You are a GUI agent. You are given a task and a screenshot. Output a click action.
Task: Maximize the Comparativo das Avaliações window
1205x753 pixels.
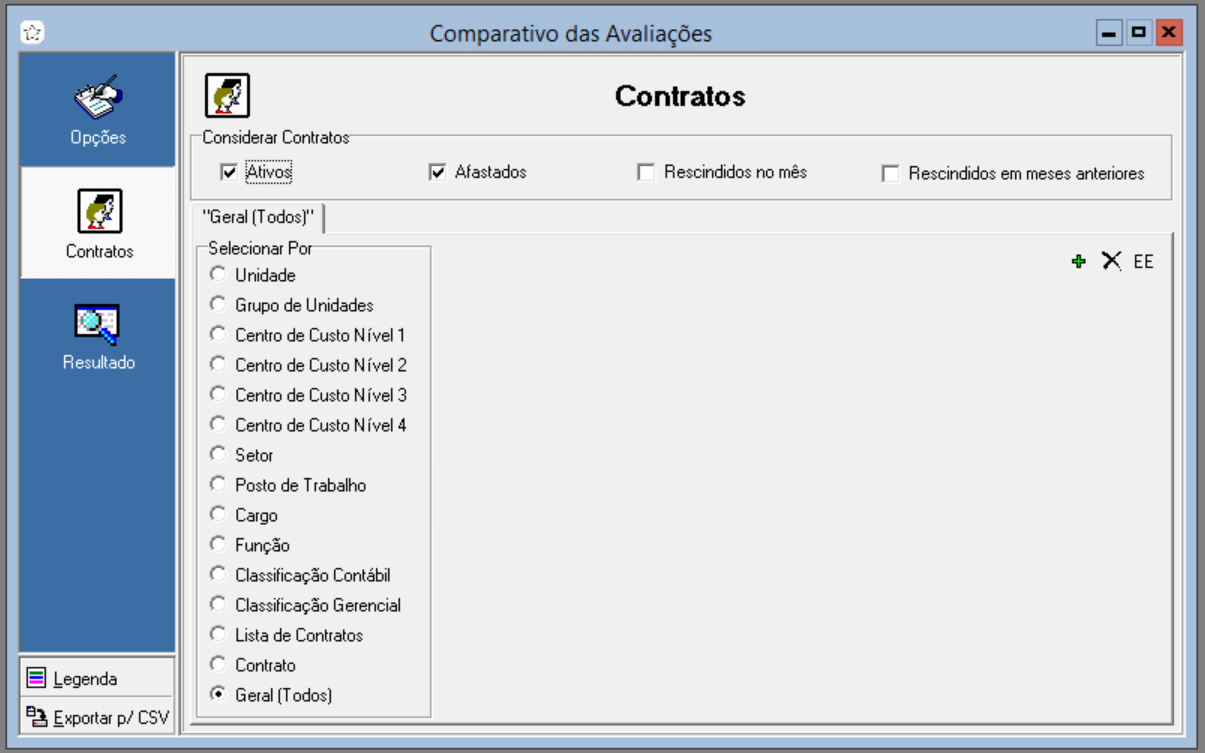click(x=1138, y=33)
